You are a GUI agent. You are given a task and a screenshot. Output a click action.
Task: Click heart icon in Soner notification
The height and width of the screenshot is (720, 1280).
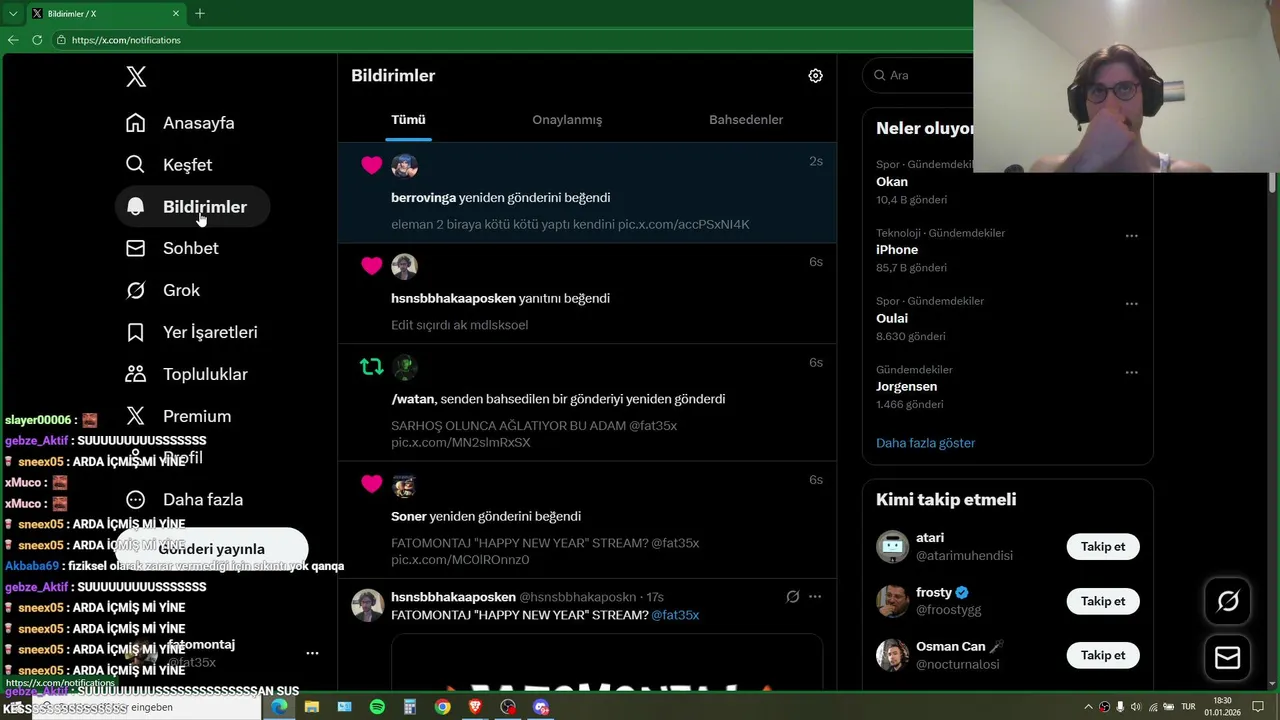tap(371, 484)
